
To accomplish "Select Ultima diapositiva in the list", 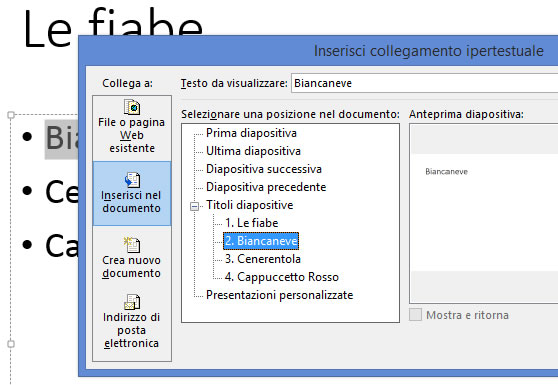I will pos(253,151).
